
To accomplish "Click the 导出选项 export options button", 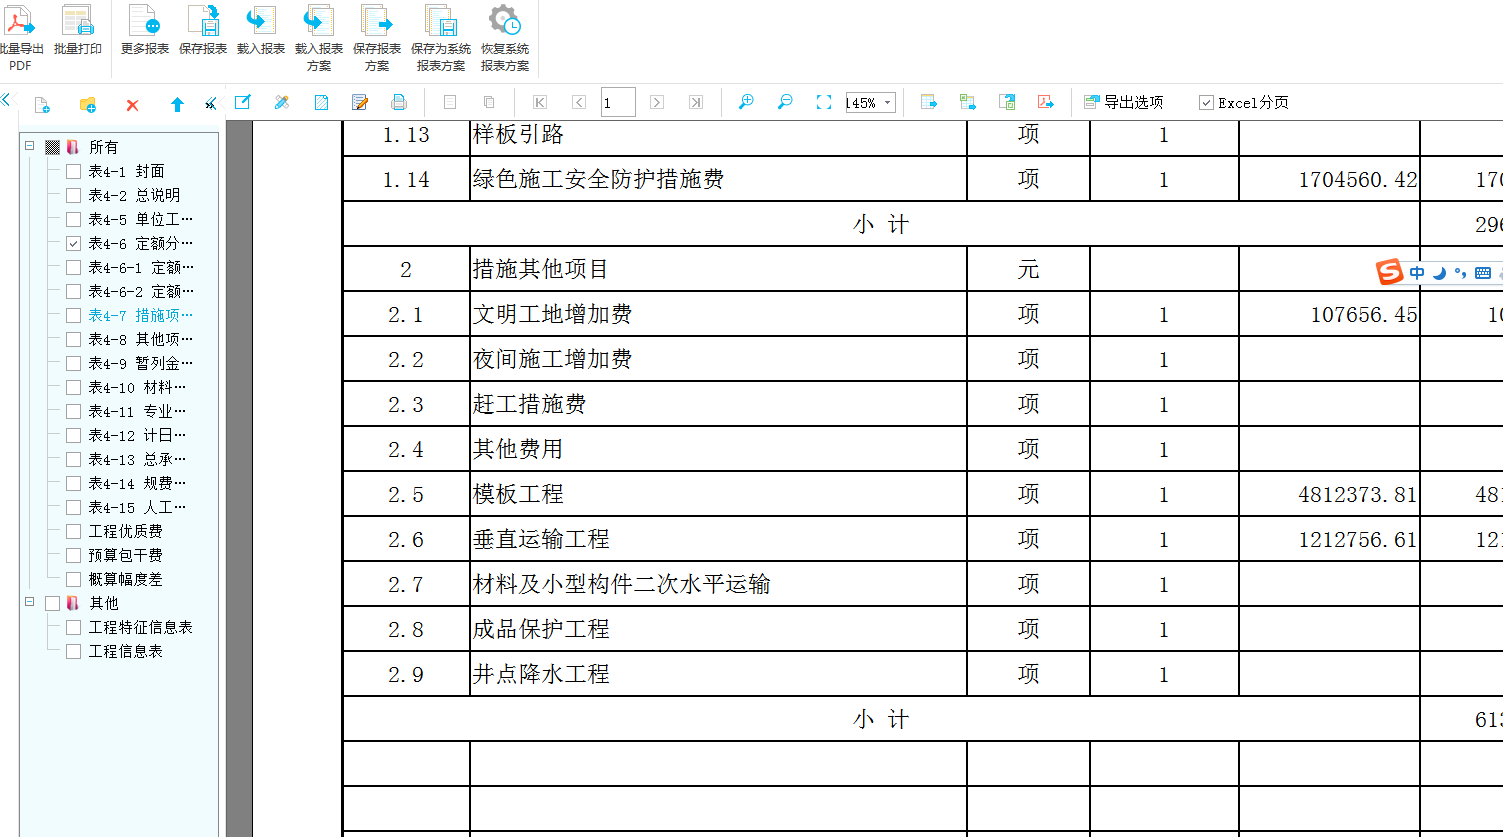I will 1124,102.
